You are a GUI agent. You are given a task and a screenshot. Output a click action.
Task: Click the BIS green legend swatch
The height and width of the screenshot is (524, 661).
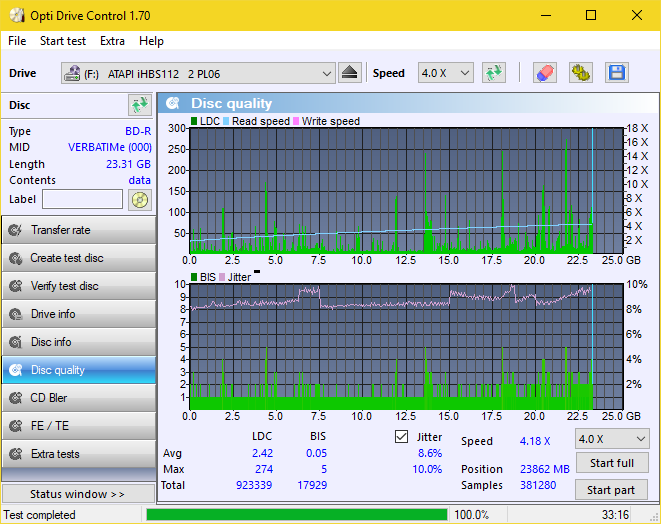click(194, 277)
